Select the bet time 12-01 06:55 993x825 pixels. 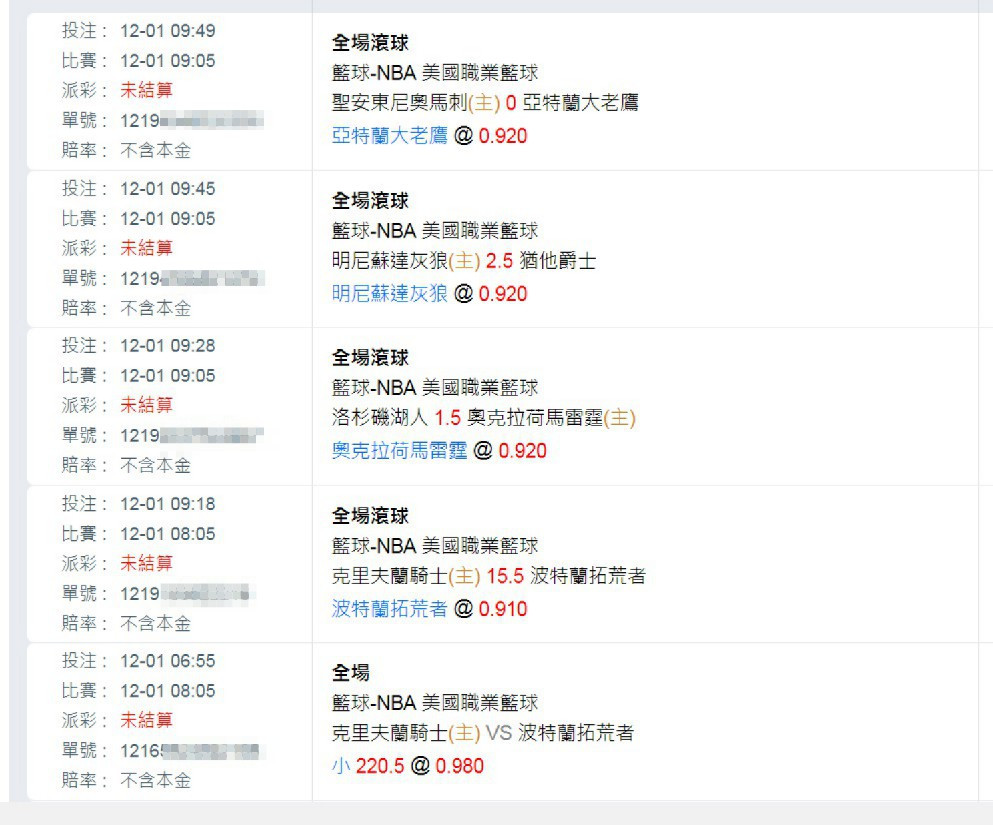click(x=168, y=661)
